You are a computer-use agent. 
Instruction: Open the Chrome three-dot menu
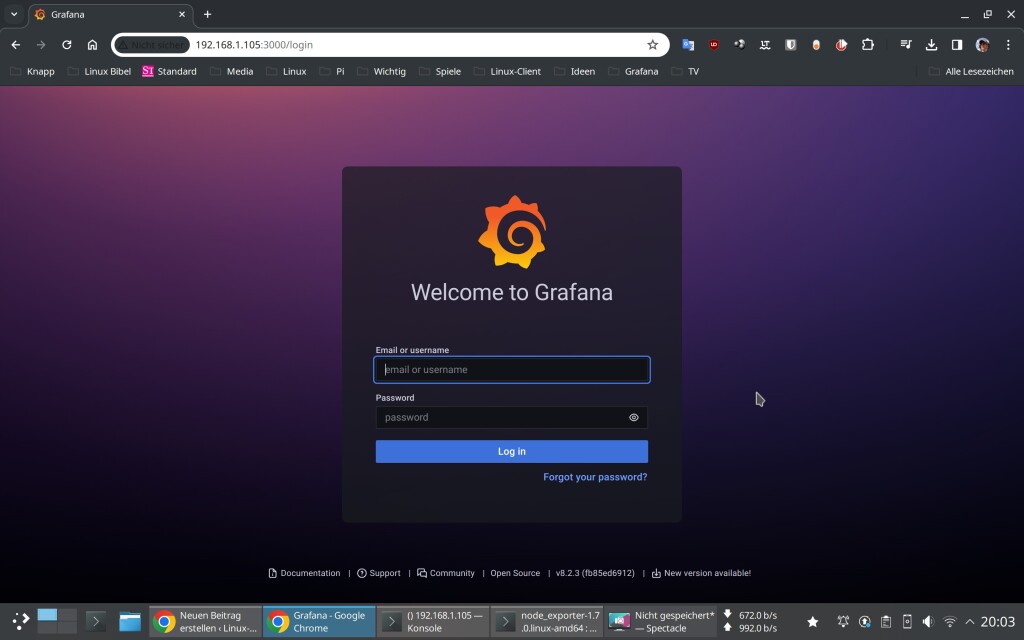tap(1008, 44)
